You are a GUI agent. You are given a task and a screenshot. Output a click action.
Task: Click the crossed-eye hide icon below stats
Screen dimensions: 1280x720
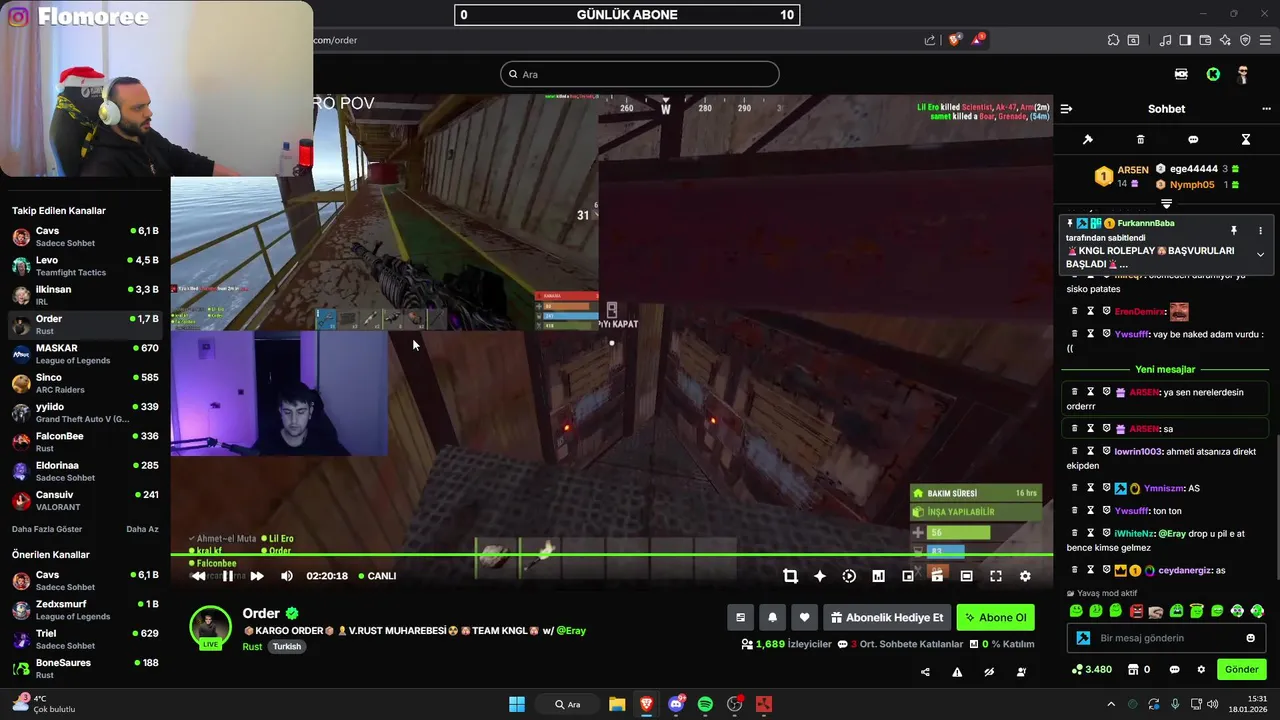pyautogui.click(x=989, y=672)
